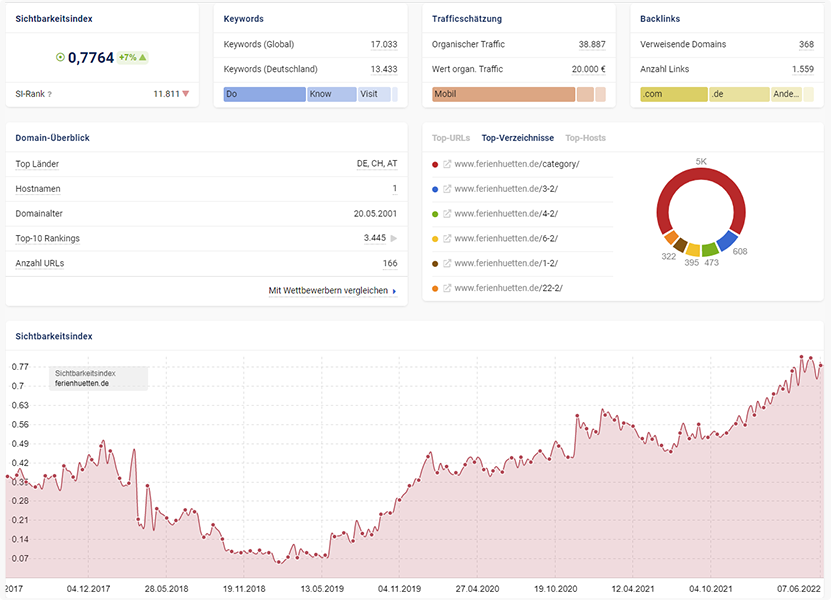Open the www.ferienhuetten.de/6-2/ directory link
Screen dimensions: 831x600
tap(506, 239)
